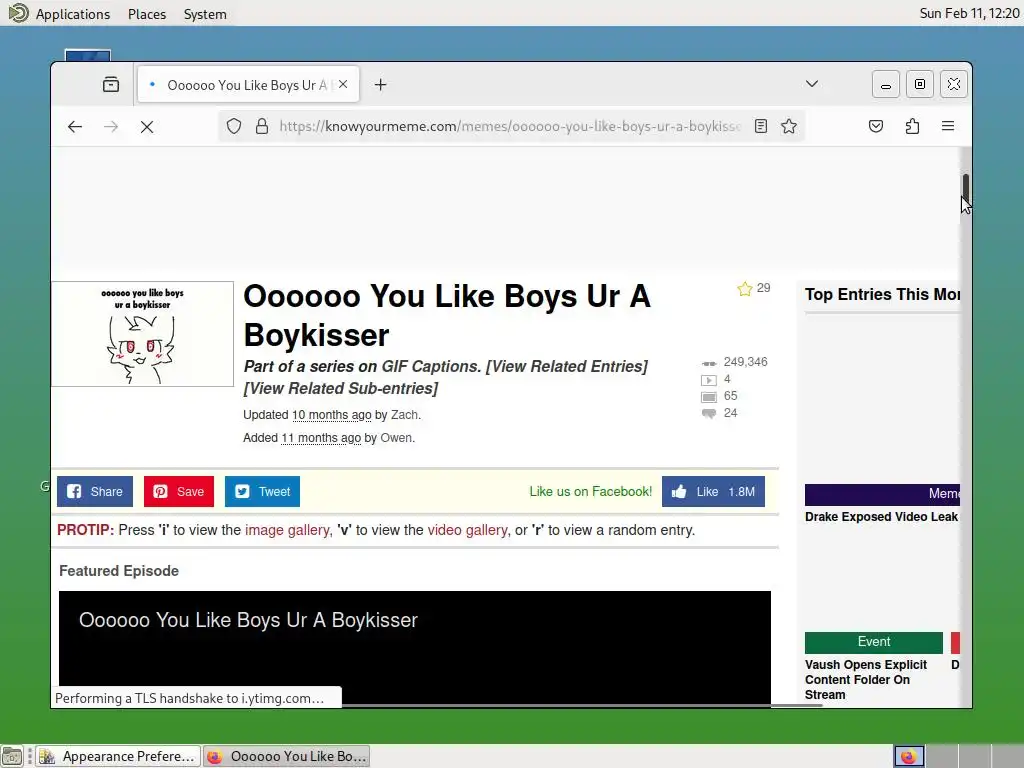Viewport: 1024px width, 768px height.
Task: Select the Oooooo You Like Boys browser tab
Action: click(x=248, y=85)
